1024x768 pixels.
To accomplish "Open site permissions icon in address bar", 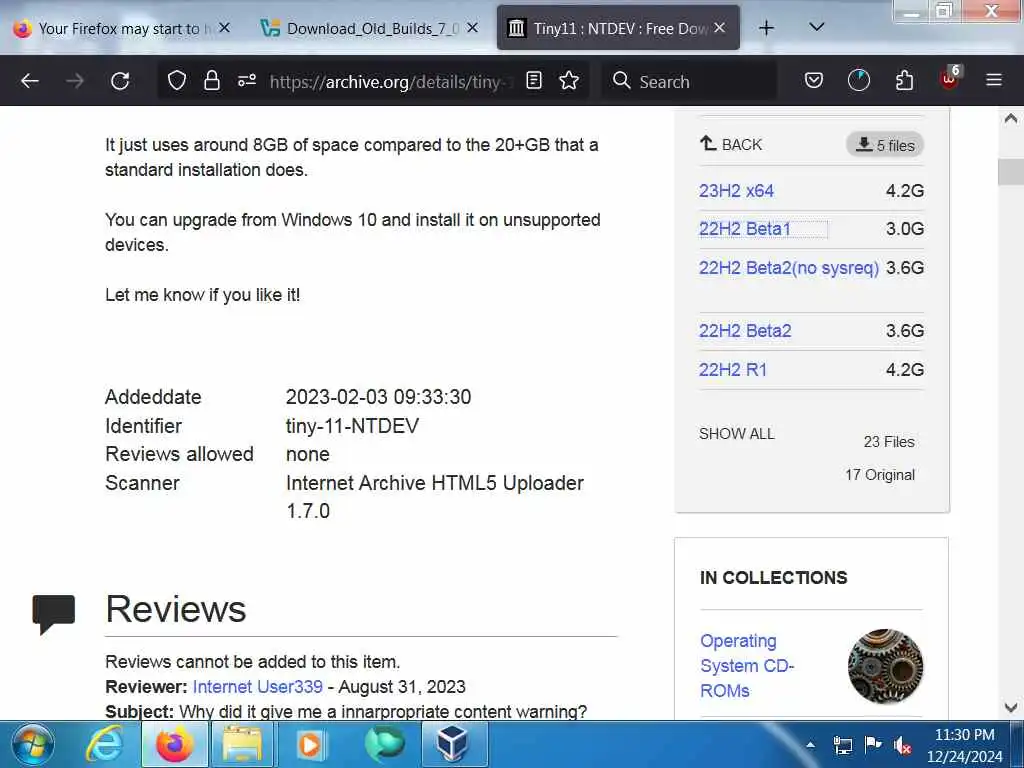I will coord(247,81).
